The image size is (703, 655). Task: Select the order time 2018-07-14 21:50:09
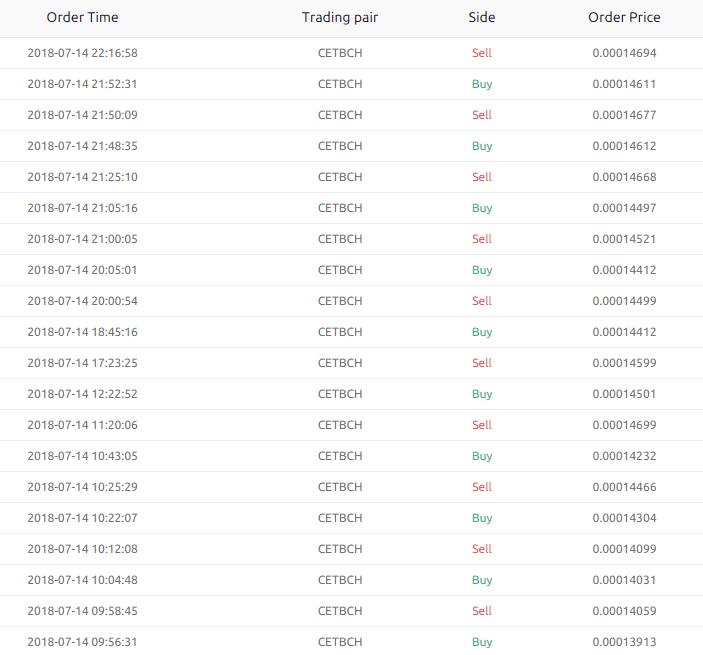click(82, 115)
